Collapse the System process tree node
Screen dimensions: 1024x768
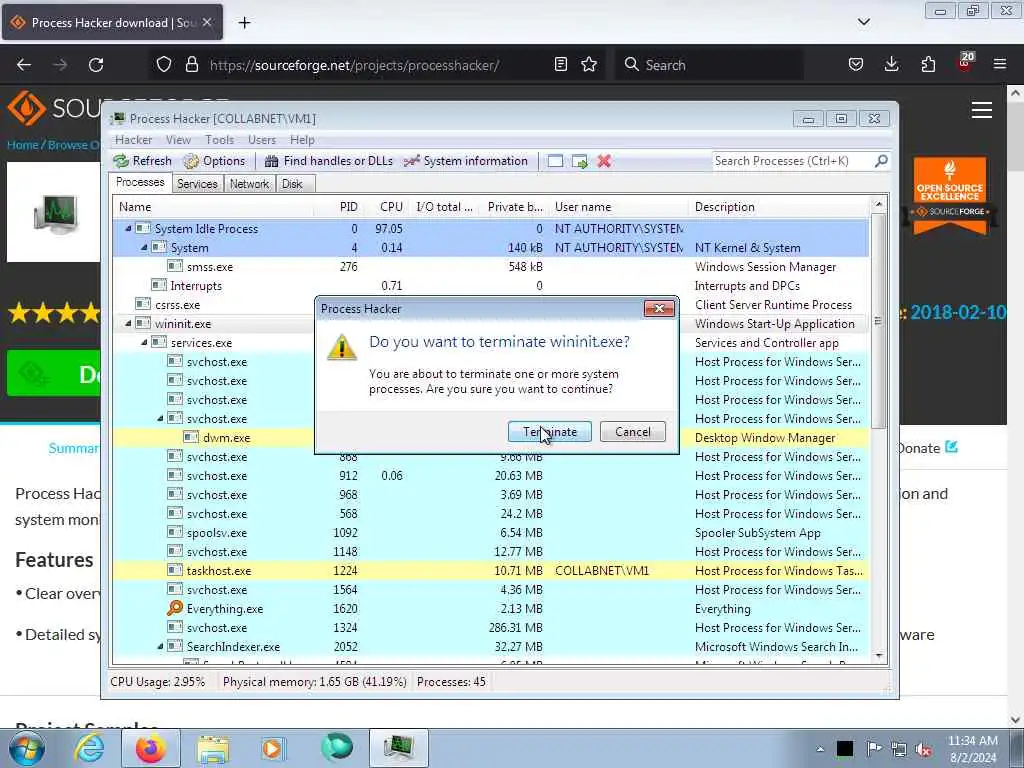tap(144, 248)
